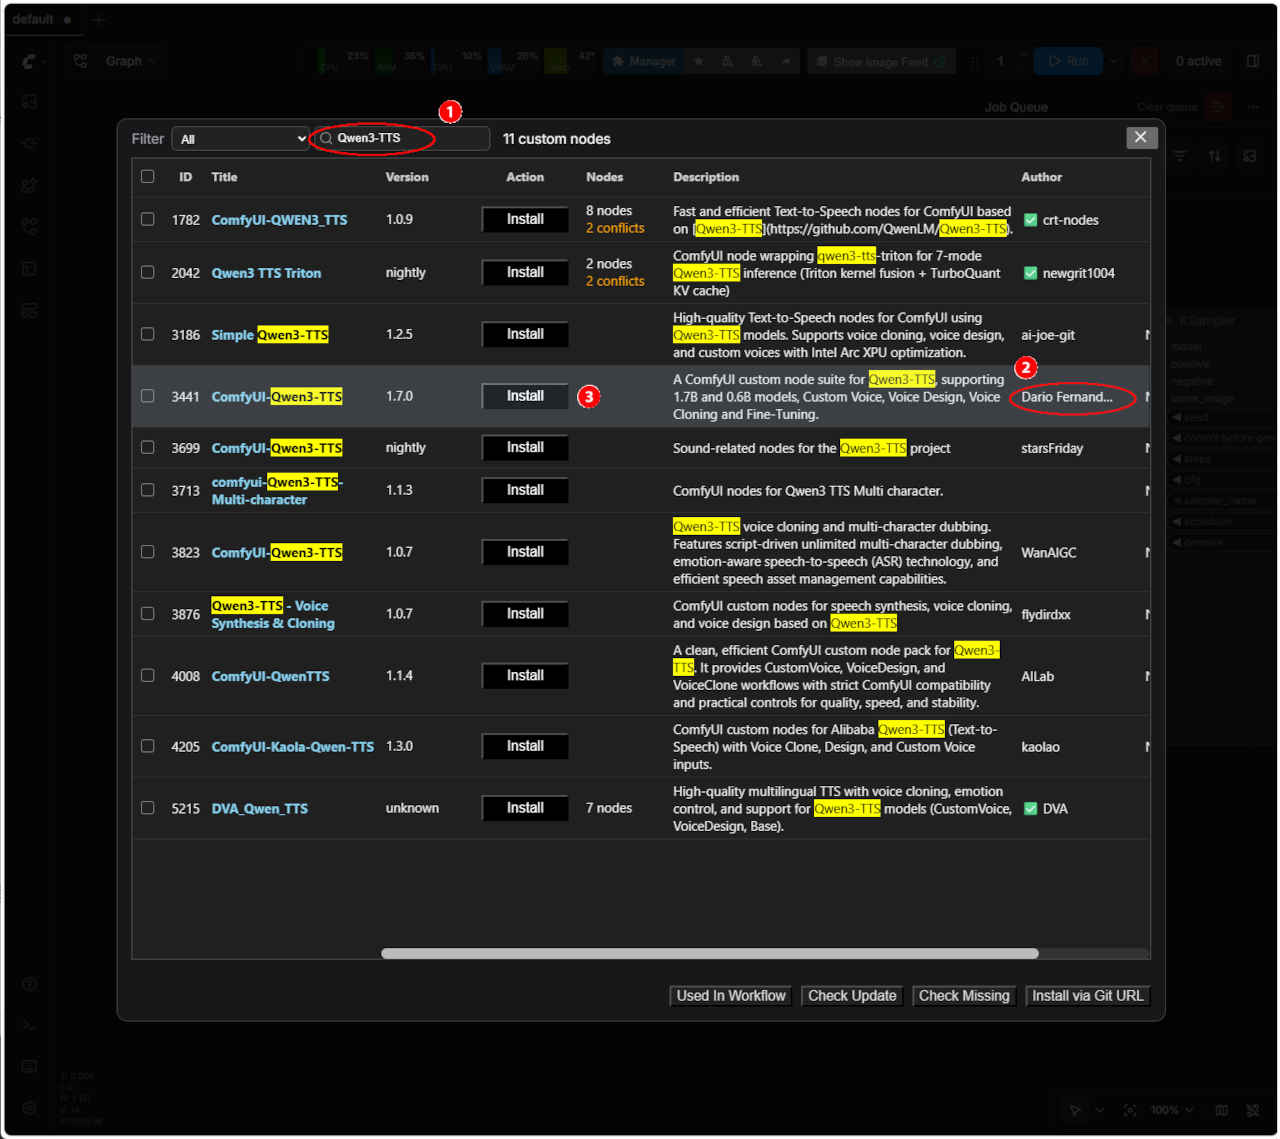Image resolution: width=1280 pixels, height=1139 pixels.
Task: Sort the table by the Title column header
Action: click(x=224, y=177)
